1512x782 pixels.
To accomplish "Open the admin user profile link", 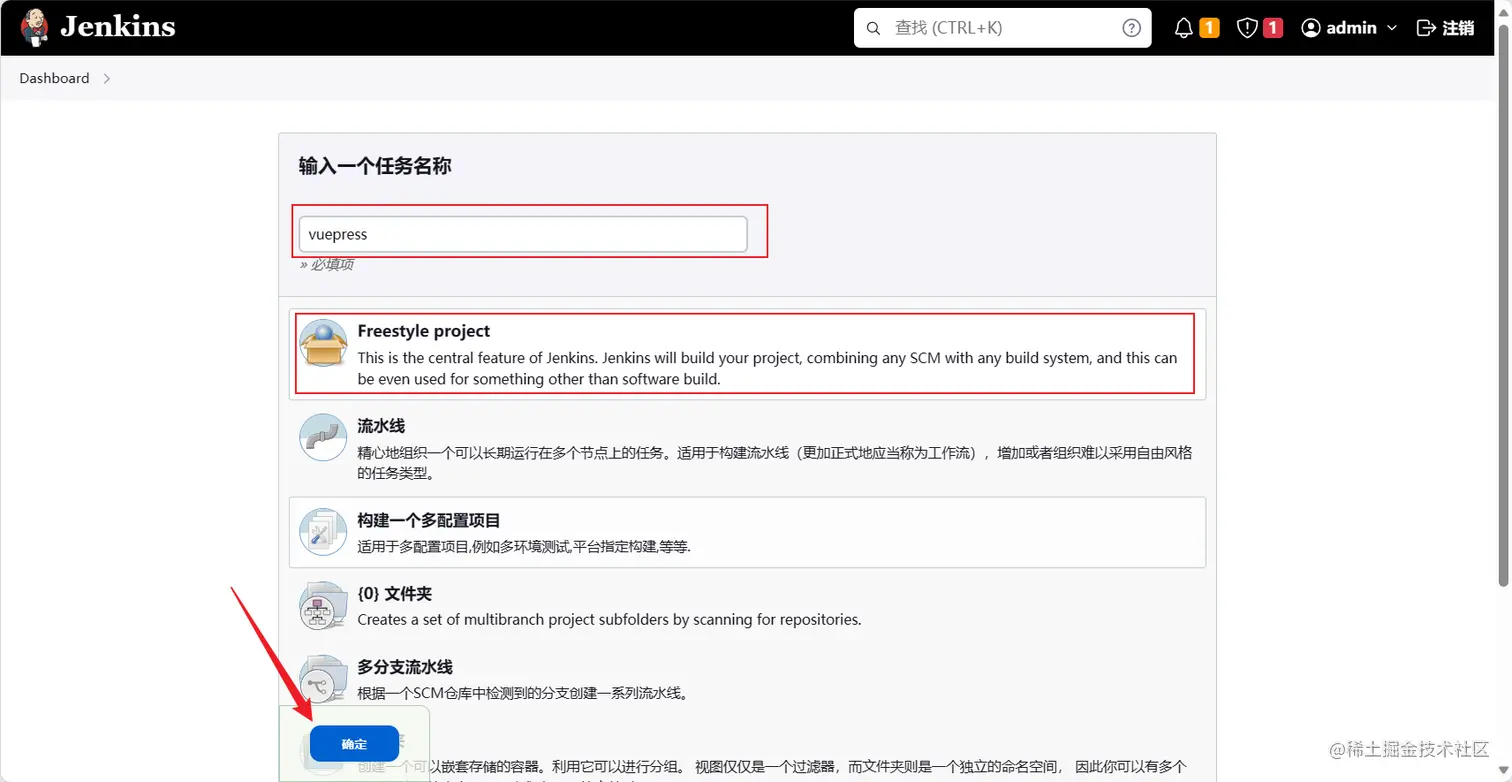I will point(1351,28).
